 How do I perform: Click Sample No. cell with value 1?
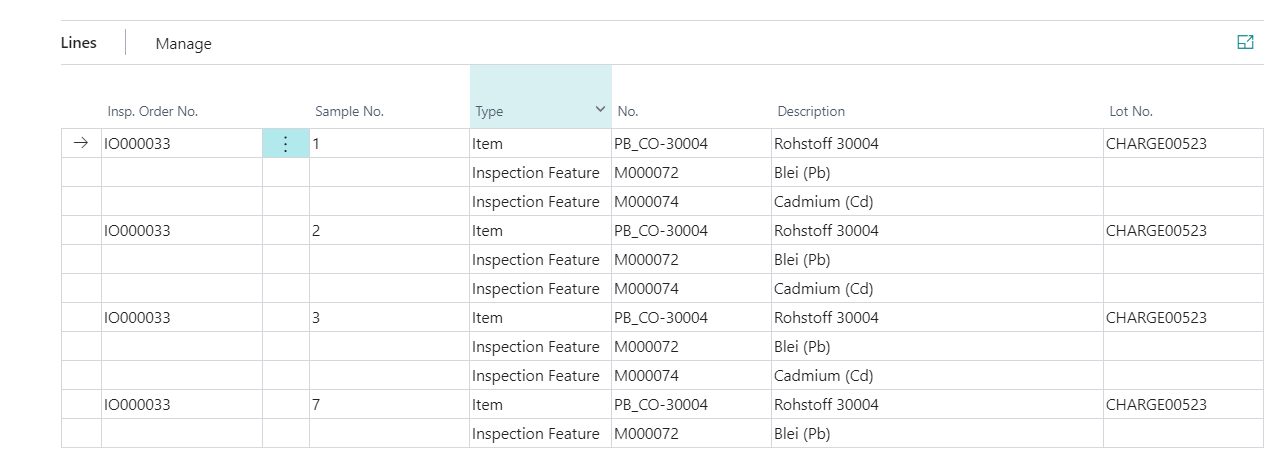[389, 144]
